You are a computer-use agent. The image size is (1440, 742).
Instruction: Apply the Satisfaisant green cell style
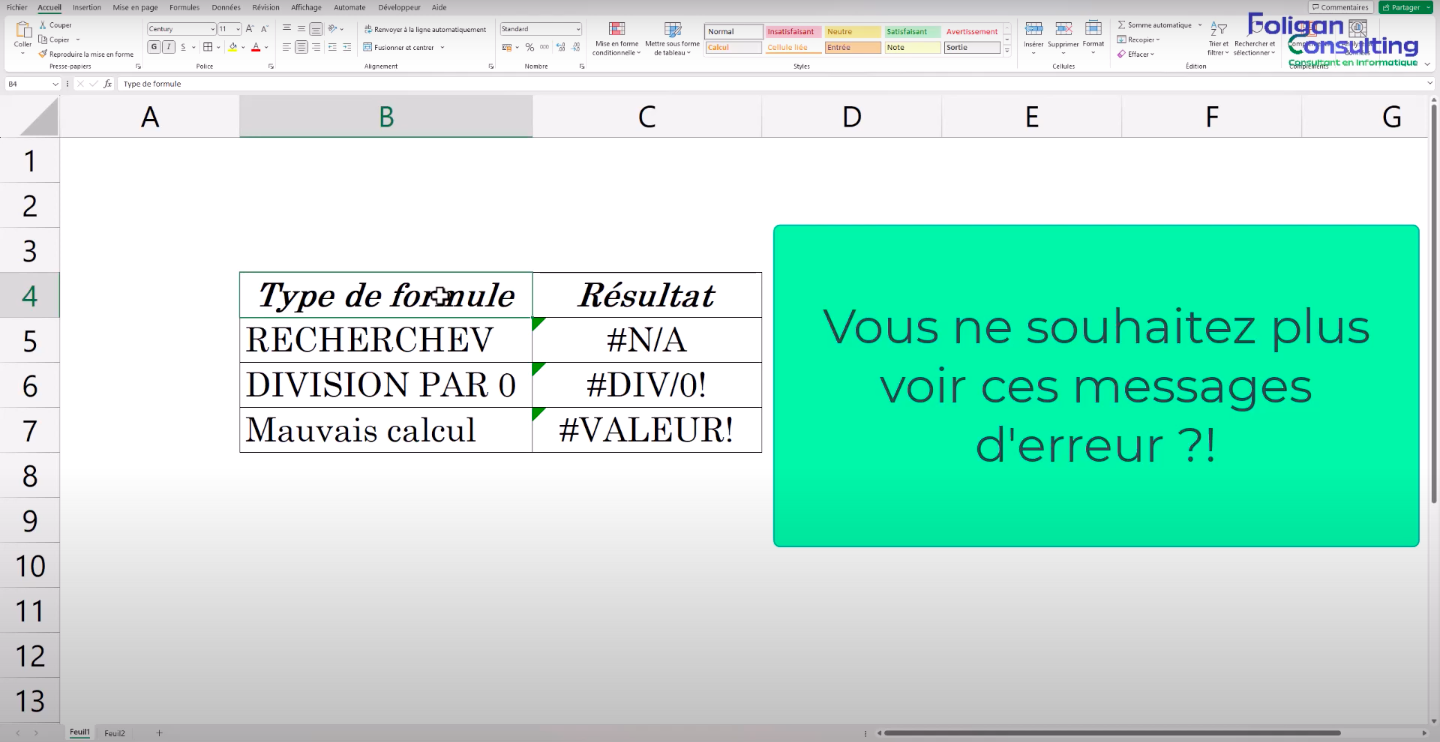pyautogui.click(x=912, y=32)
